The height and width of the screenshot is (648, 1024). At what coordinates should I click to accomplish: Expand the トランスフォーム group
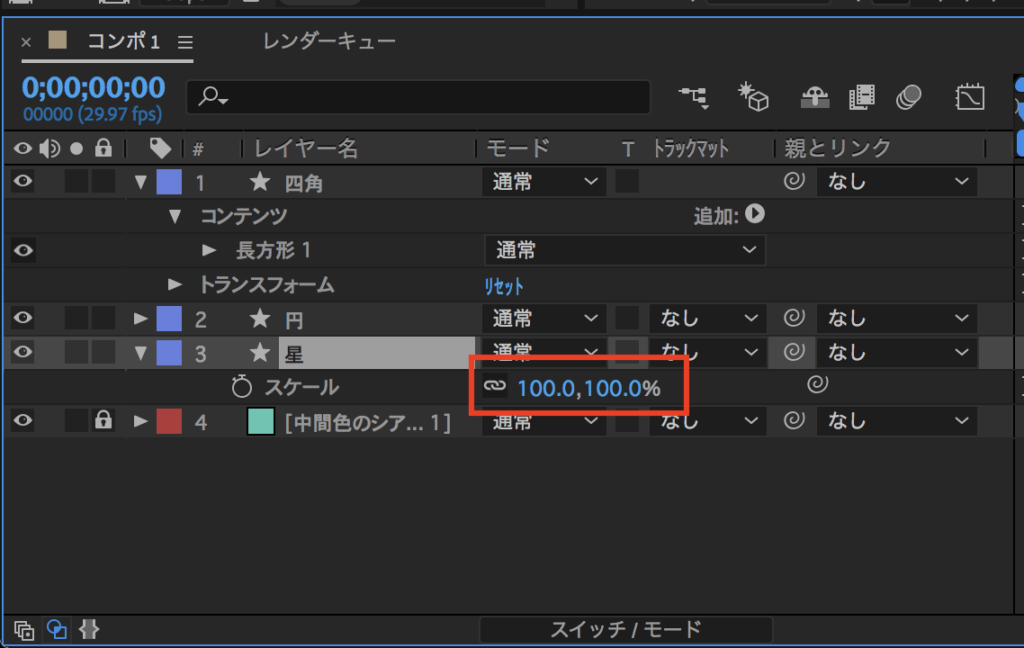point(174,284)
